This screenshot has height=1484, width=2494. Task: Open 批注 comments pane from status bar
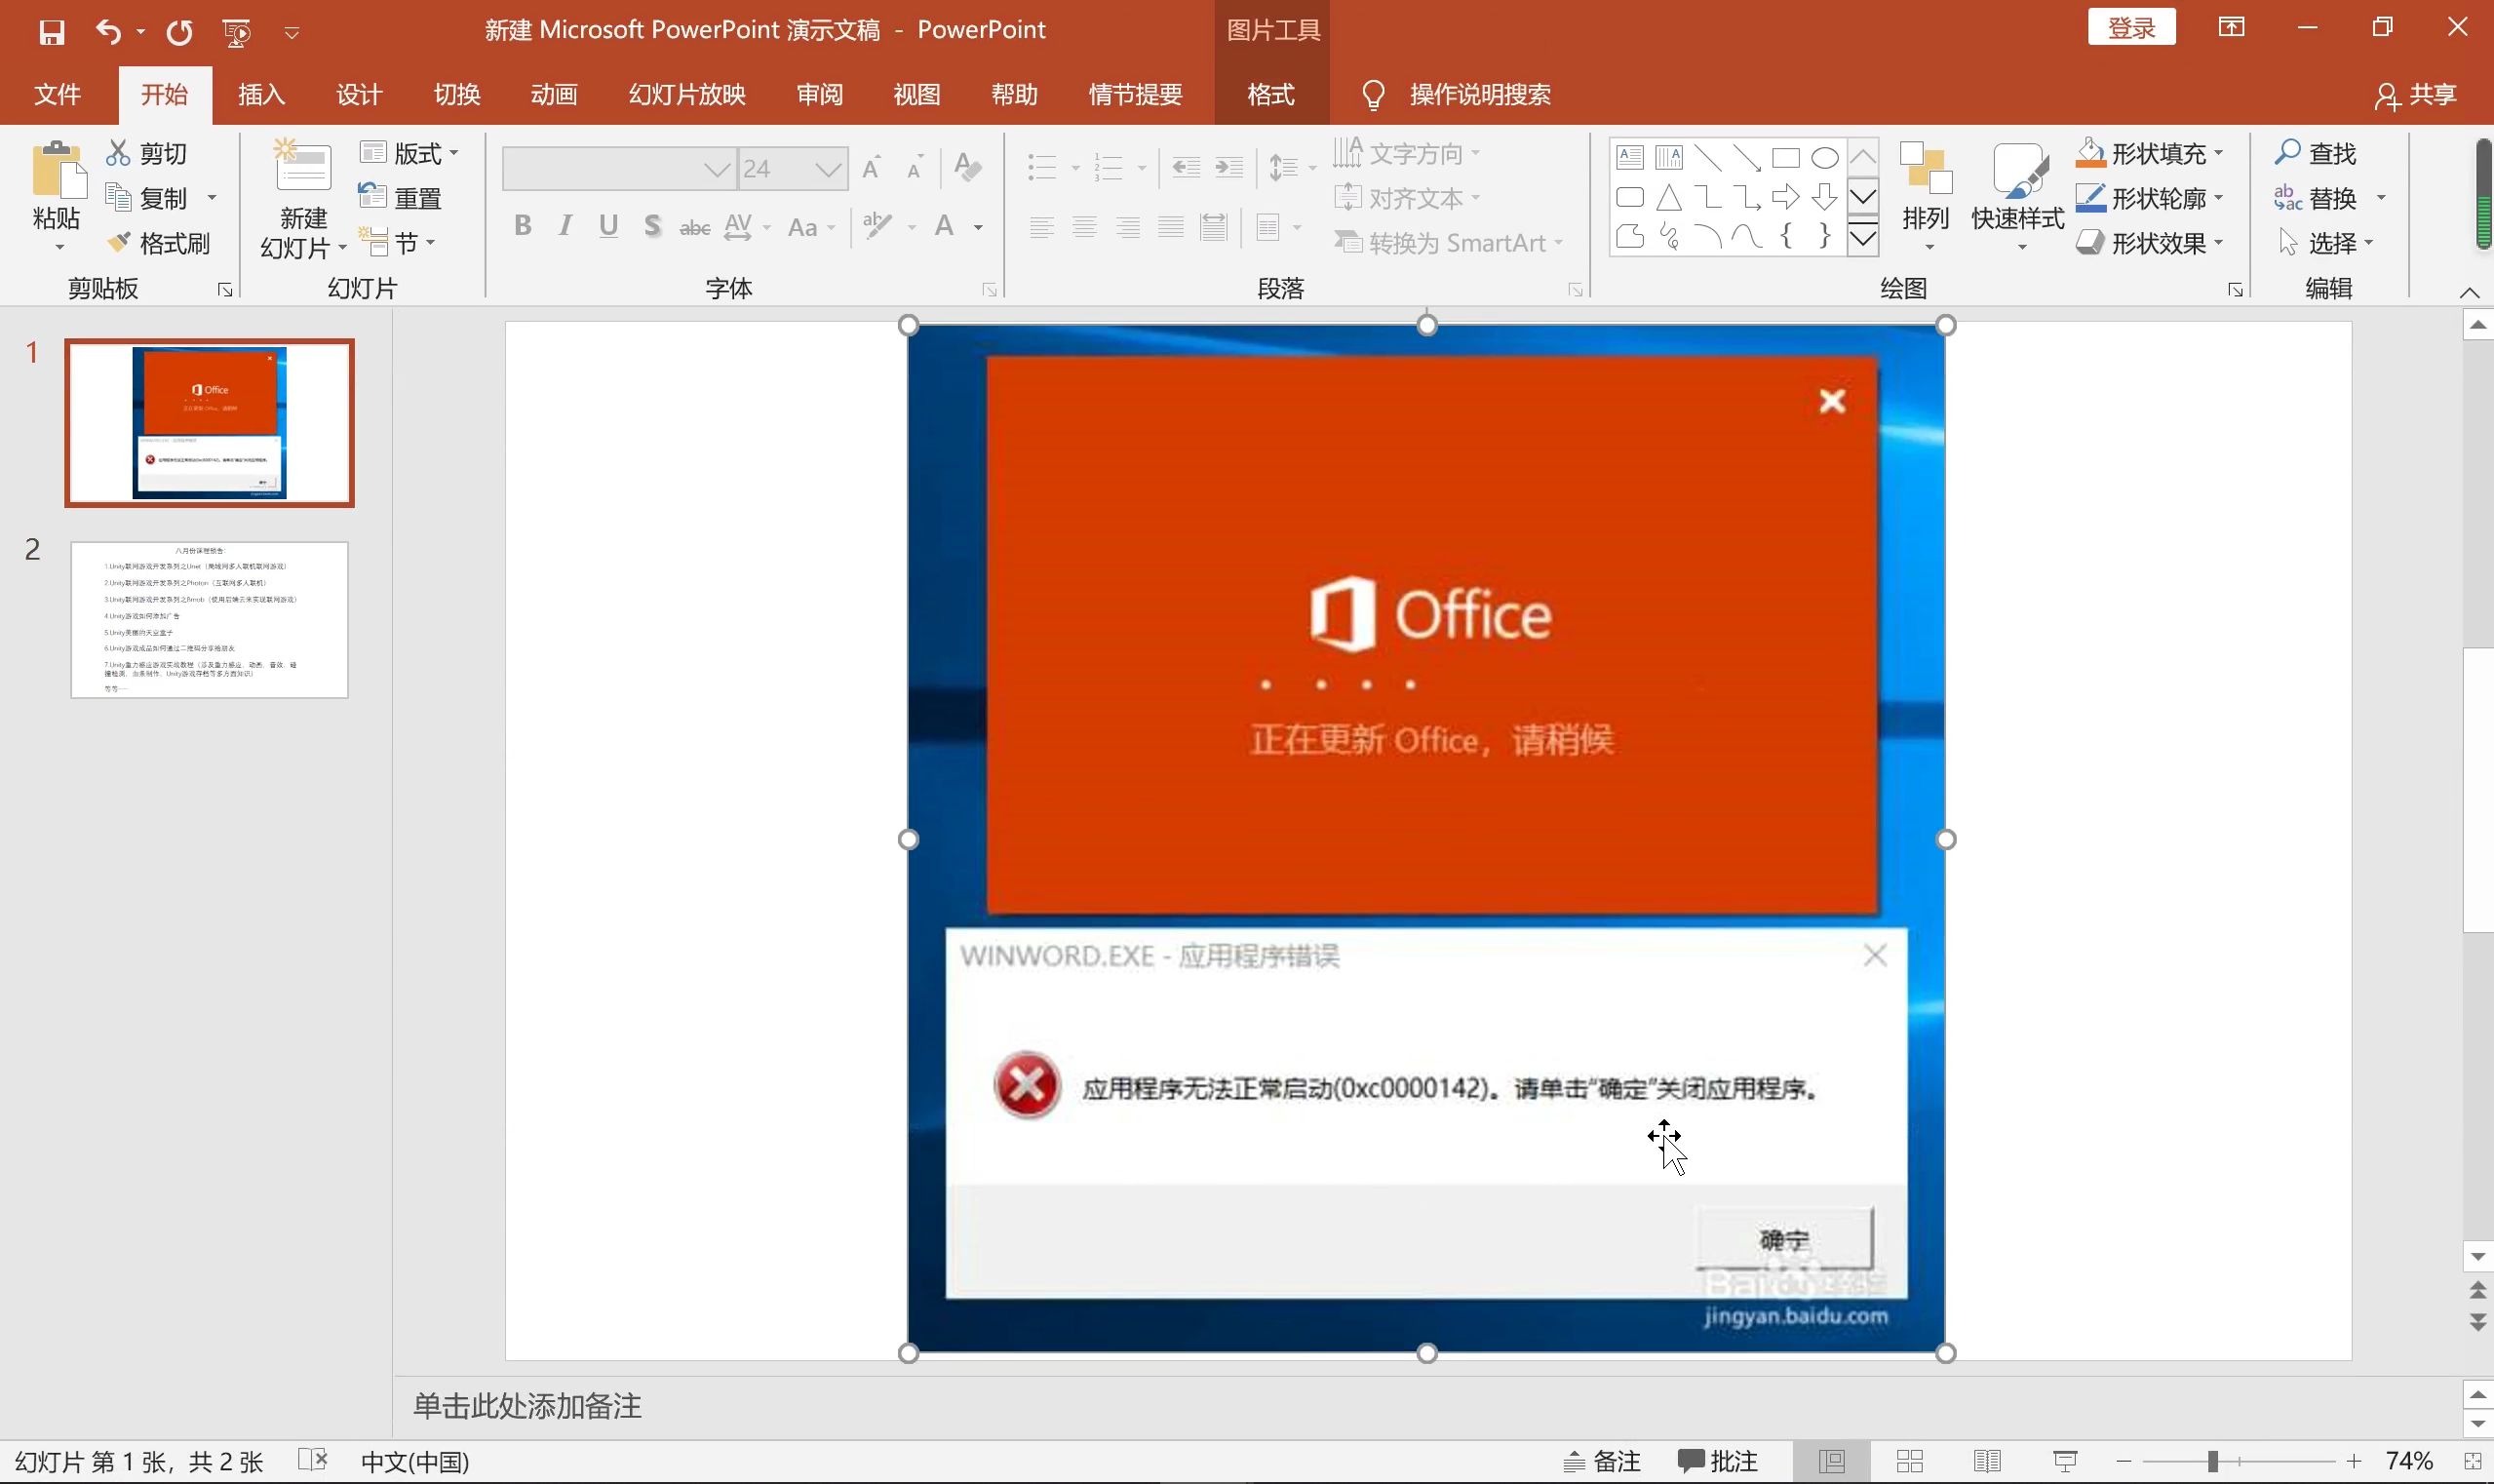pos(1717,1462)
